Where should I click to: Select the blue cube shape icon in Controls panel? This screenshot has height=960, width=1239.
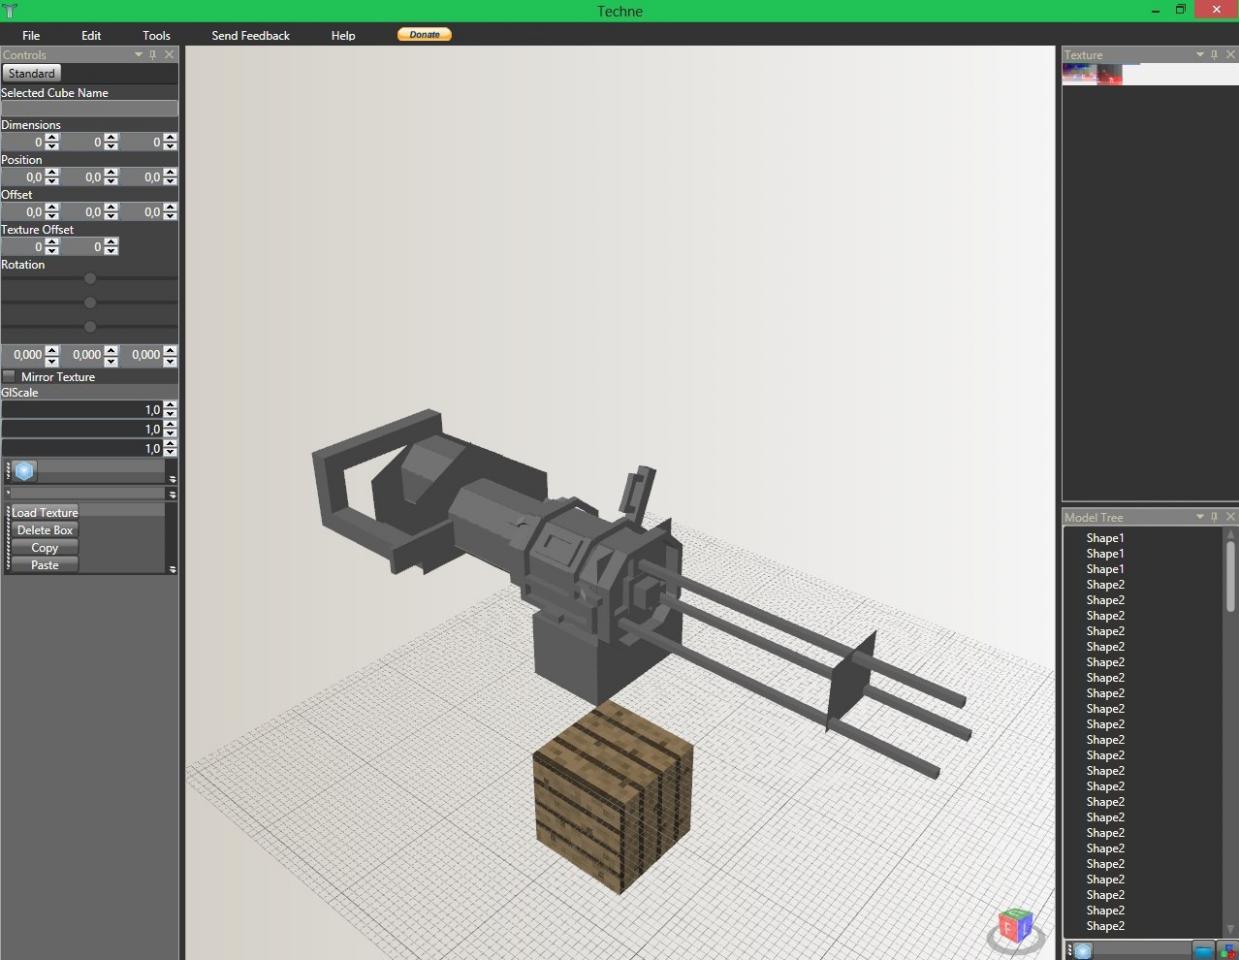click(x=21, y=470)
